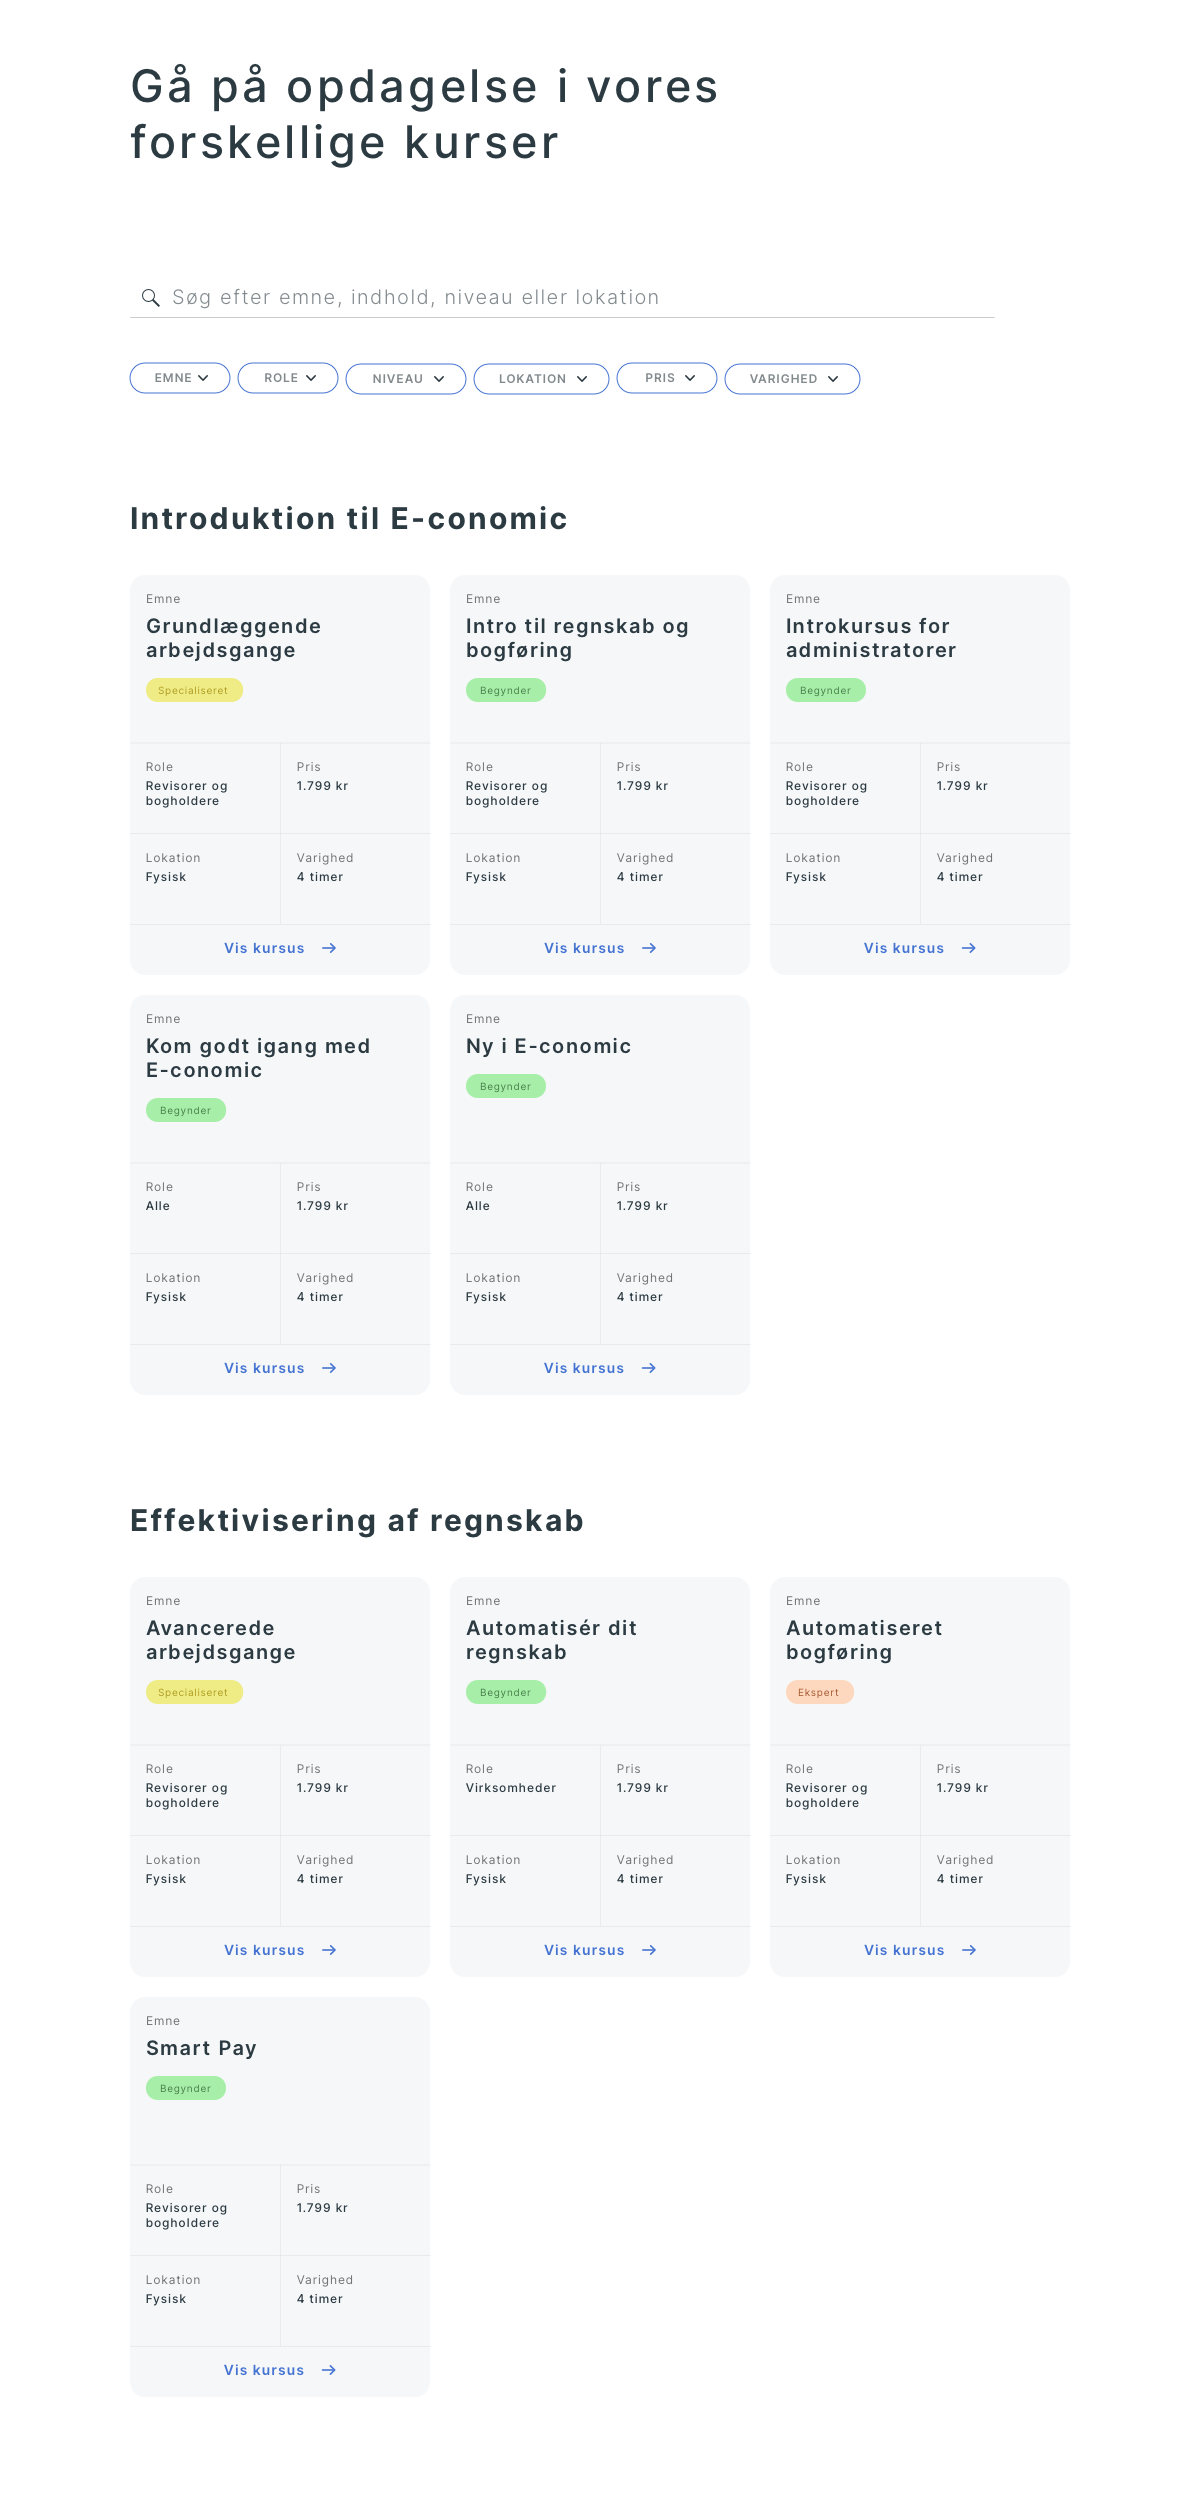
Task: Click arrow icon on Smart Pay card
Action: click(329, 2370)
